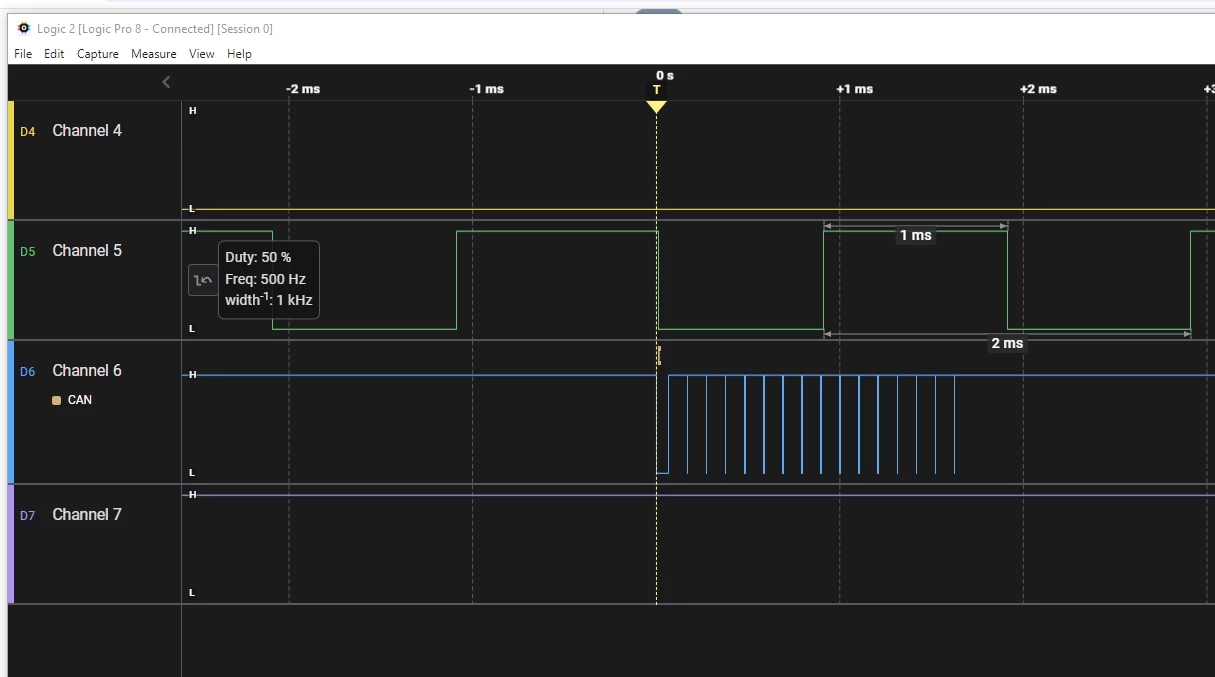Click the yellow Channel 4 color bar
This screenshot has height=677, width=1215.
[x=11, y=160]
